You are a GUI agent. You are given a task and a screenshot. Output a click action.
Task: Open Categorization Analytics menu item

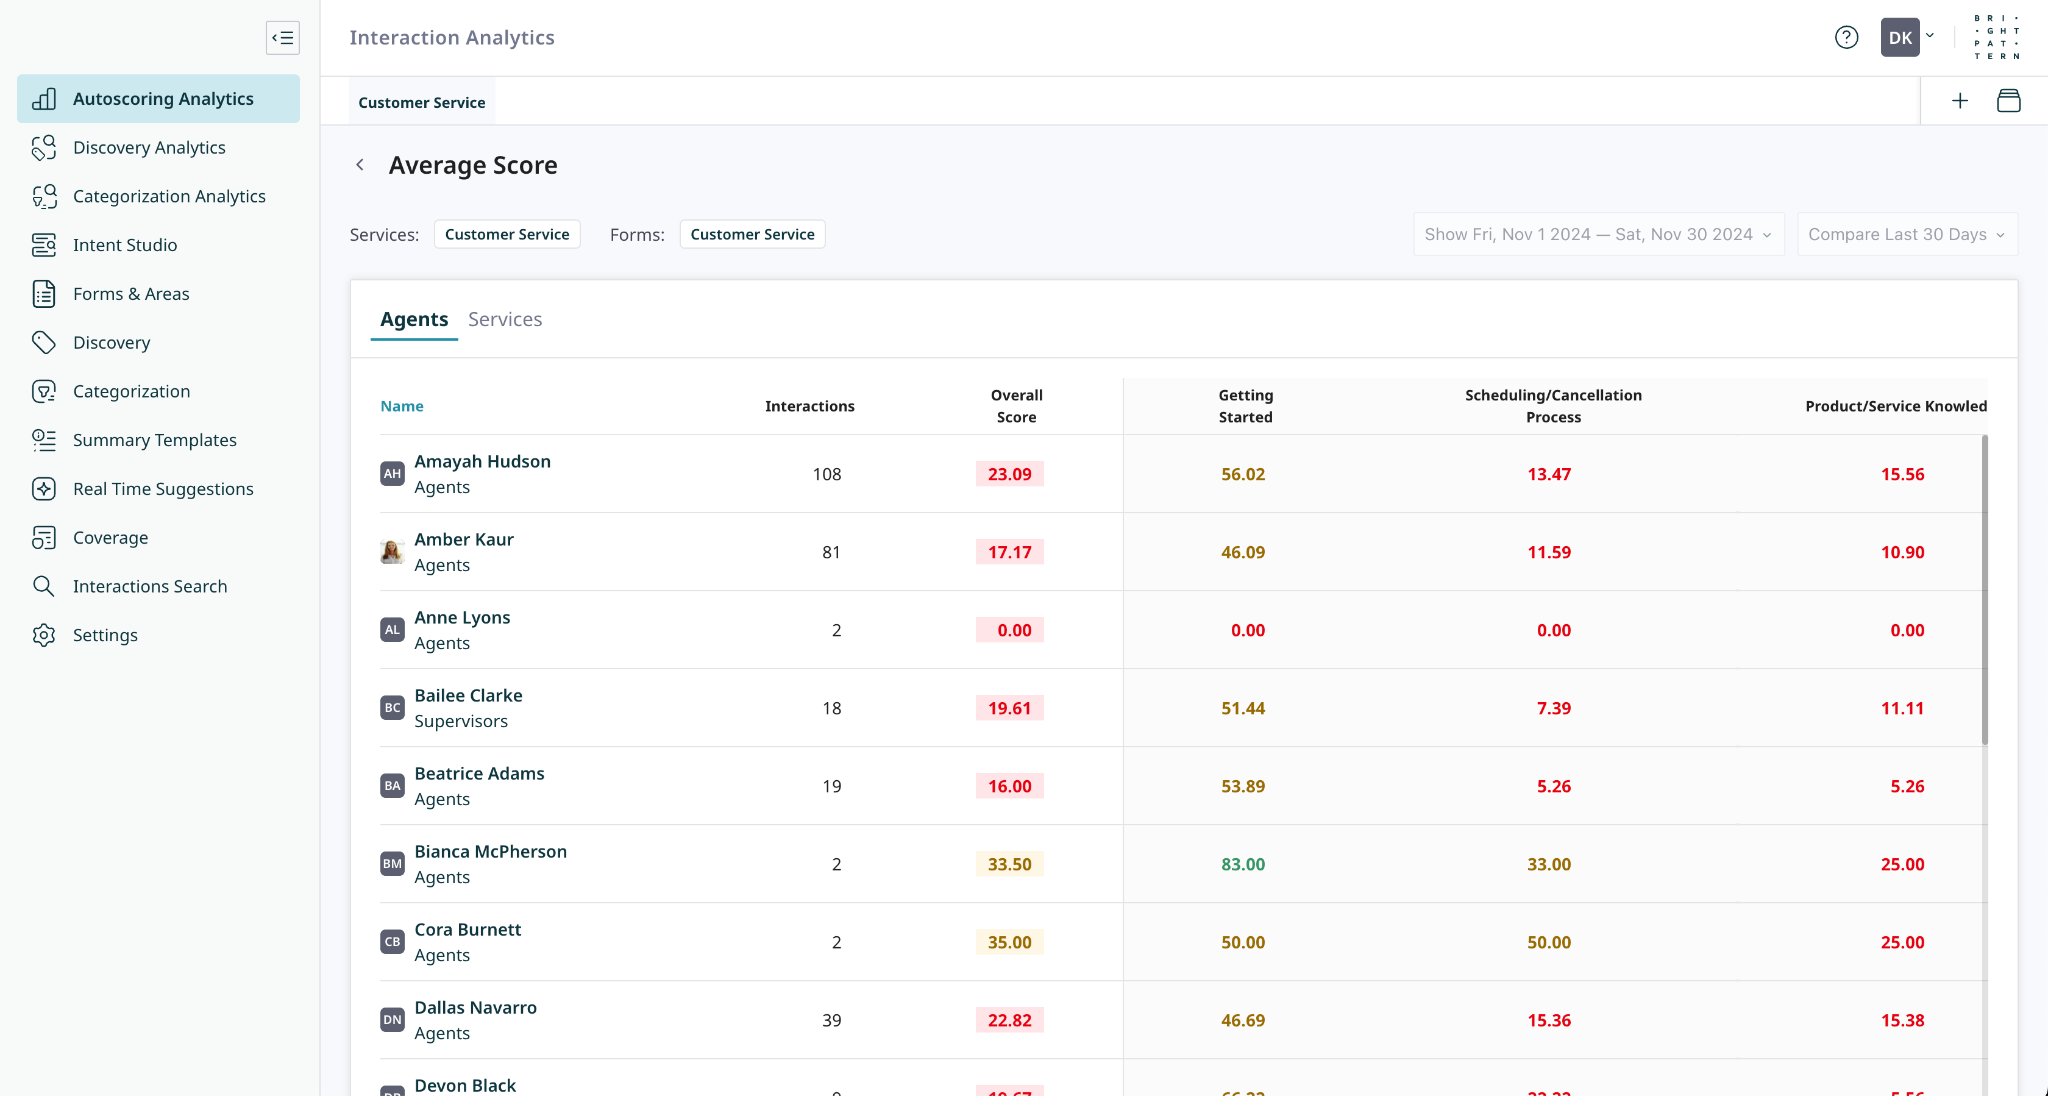pyautogui.click(x=158, y=196)
